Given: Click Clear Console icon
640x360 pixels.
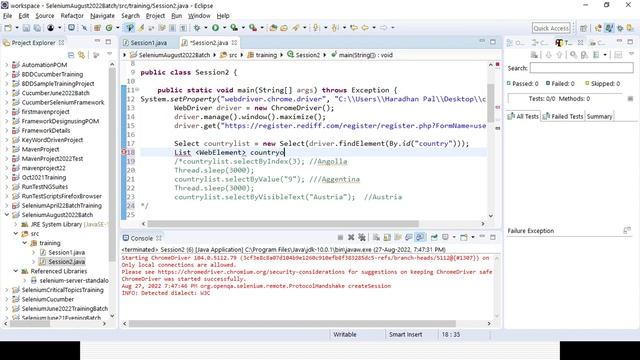Looking at the screenshot, I should 376,238.
